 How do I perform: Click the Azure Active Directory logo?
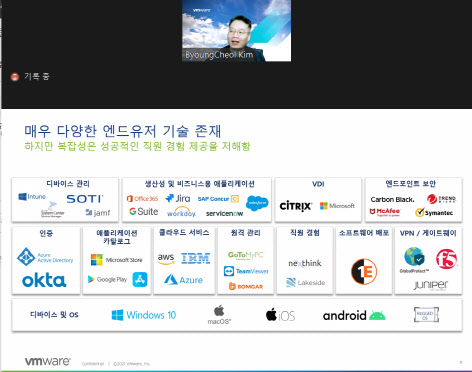coord(45,257)
